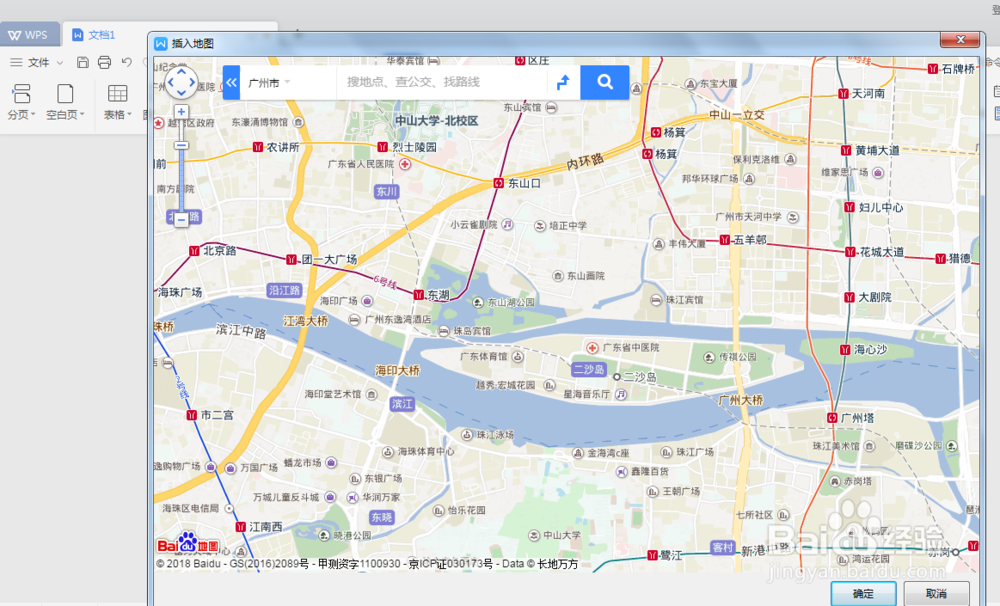Click the 海印大桥 bridge label
This screenshot has width=1000, height=606.
tap(397, 371)
